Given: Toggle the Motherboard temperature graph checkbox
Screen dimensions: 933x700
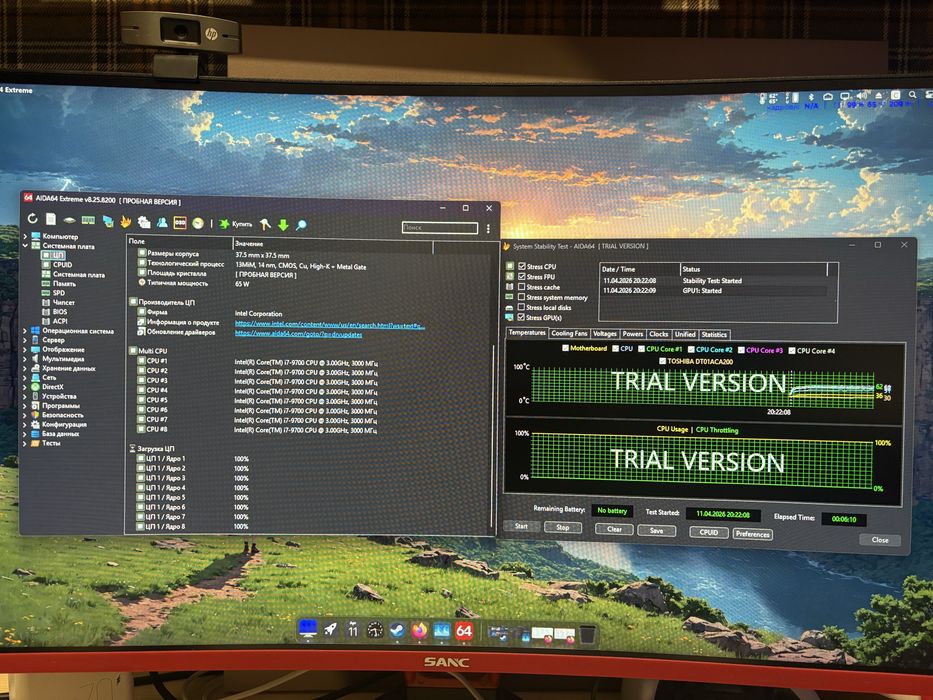Looking at the screenshot, I should click(x=565, y=348).
